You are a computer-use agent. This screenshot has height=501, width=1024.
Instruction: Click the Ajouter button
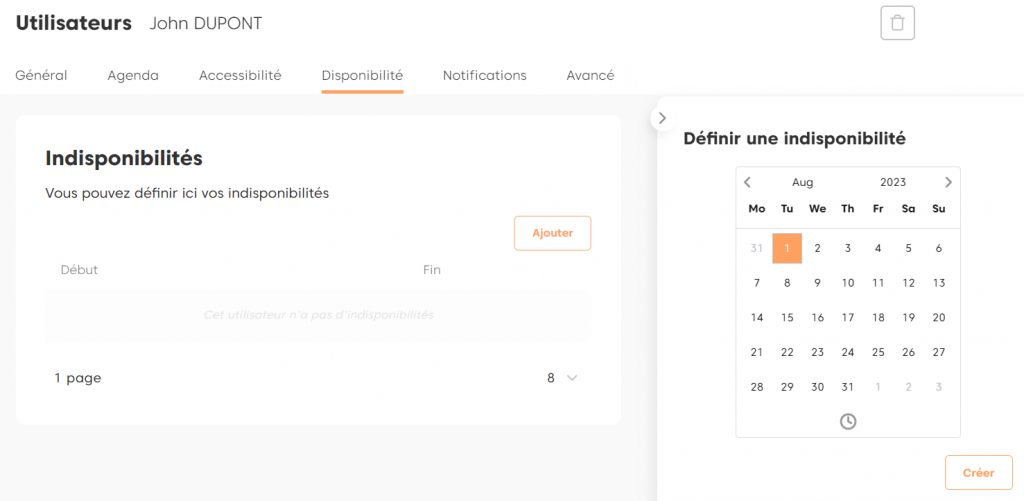pos(552,233)
